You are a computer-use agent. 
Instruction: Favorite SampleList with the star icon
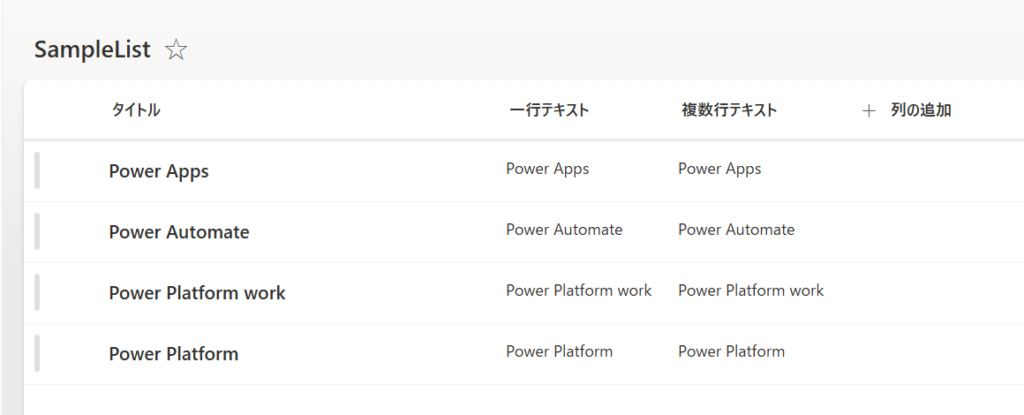point(176,50)
